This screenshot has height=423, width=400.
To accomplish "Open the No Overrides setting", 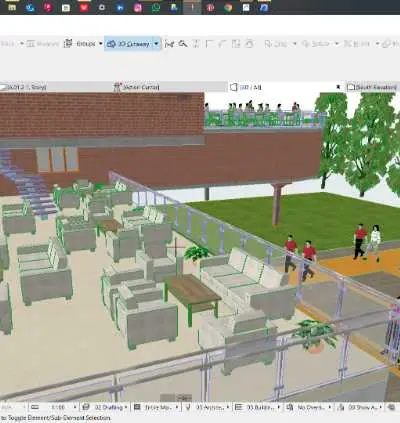I will coord(312,407).
